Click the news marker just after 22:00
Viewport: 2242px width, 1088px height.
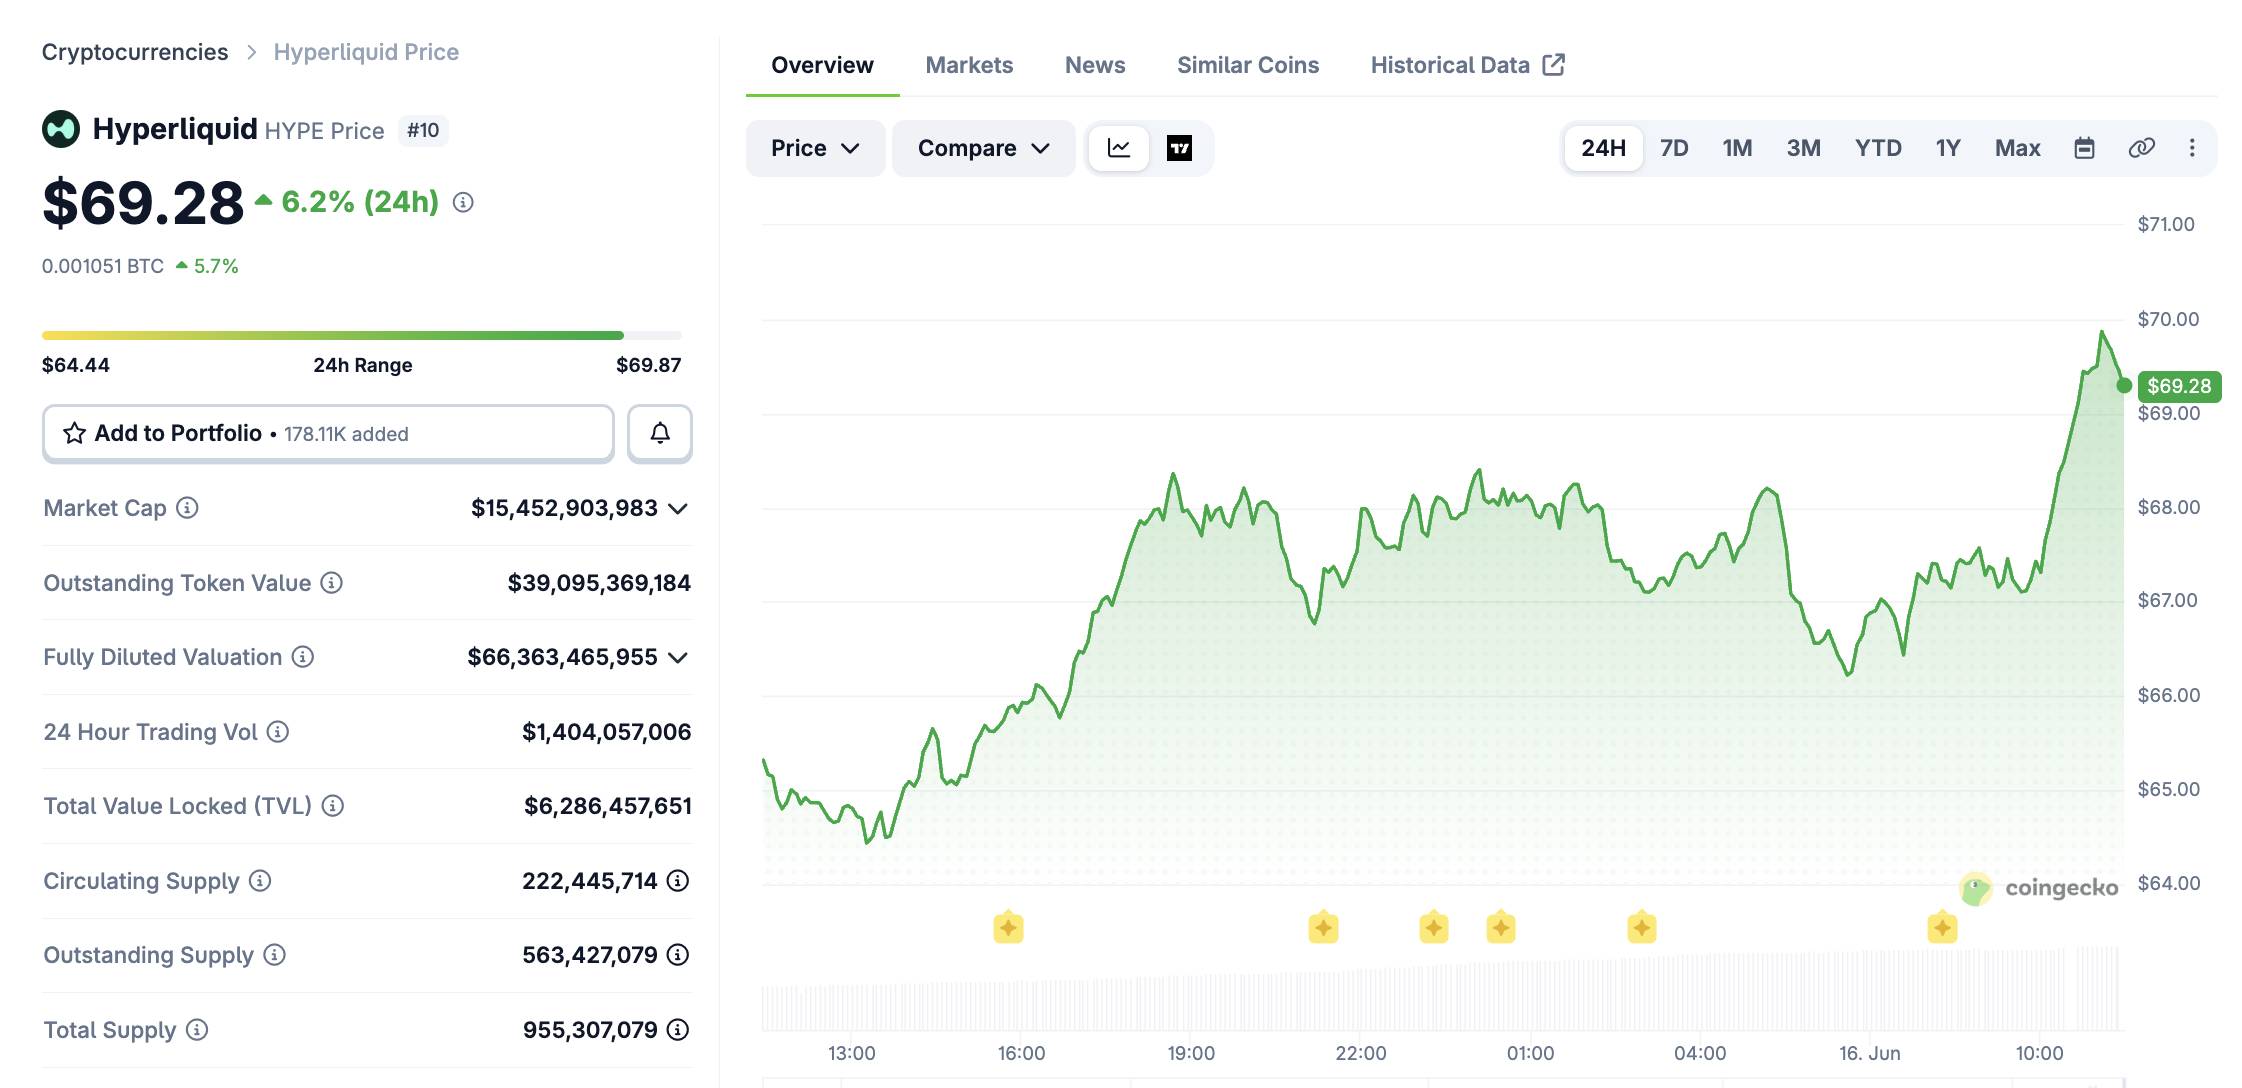pyautogui.click(x=1434, y=928)
